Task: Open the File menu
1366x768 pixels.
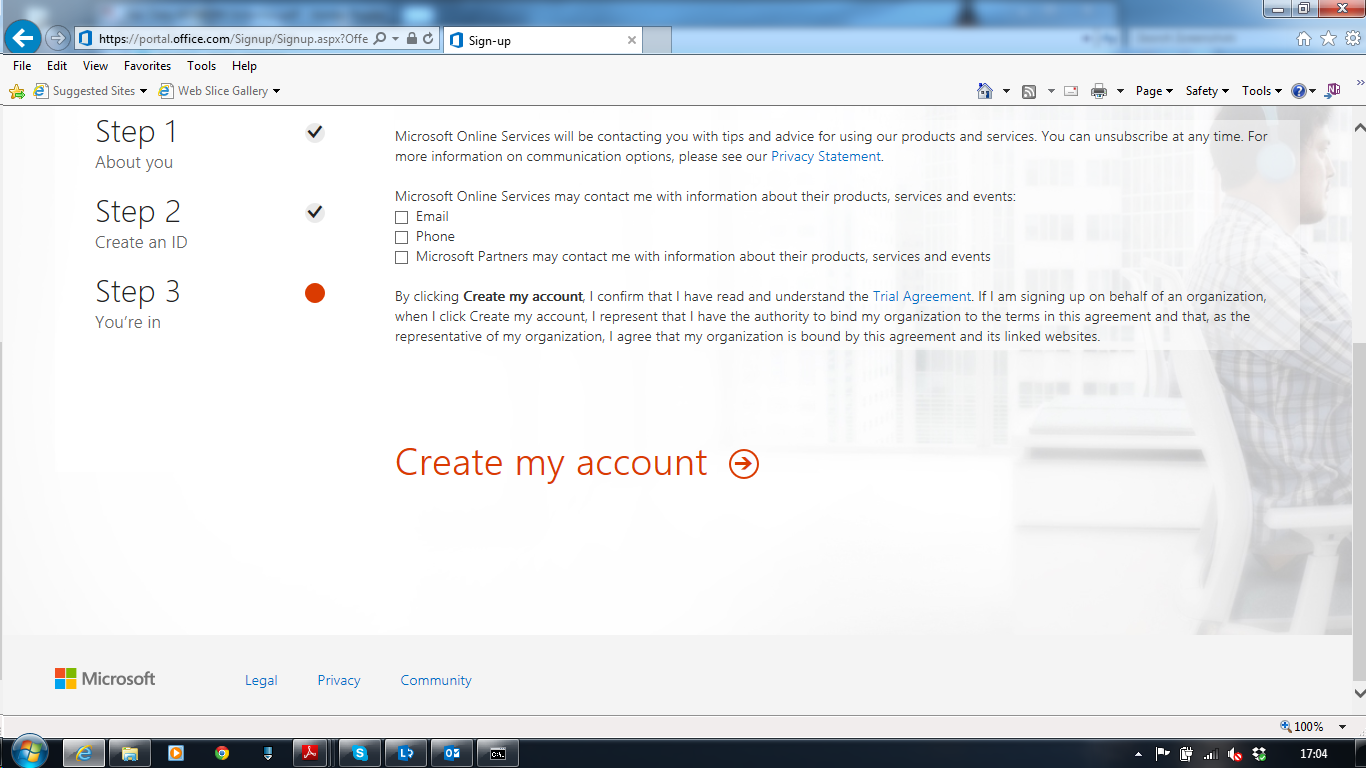Action: [x=22, y=66]
